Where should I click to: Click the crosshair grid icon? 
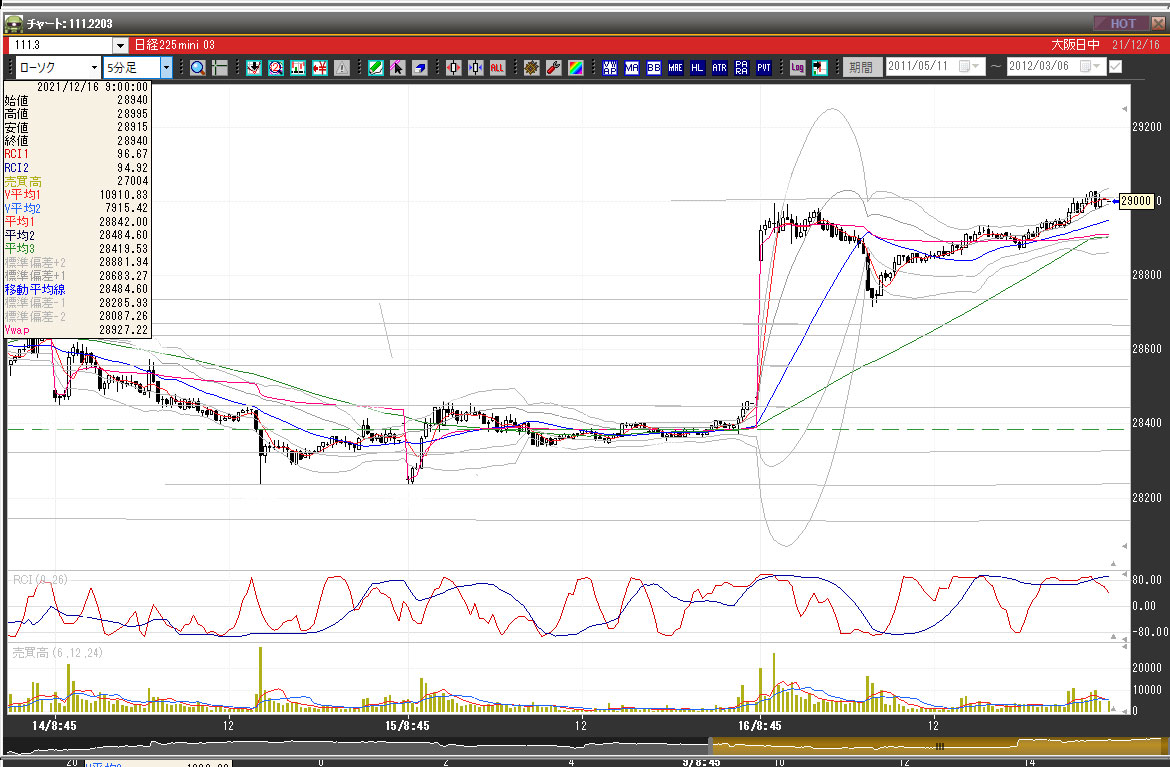tap(219, 68)
